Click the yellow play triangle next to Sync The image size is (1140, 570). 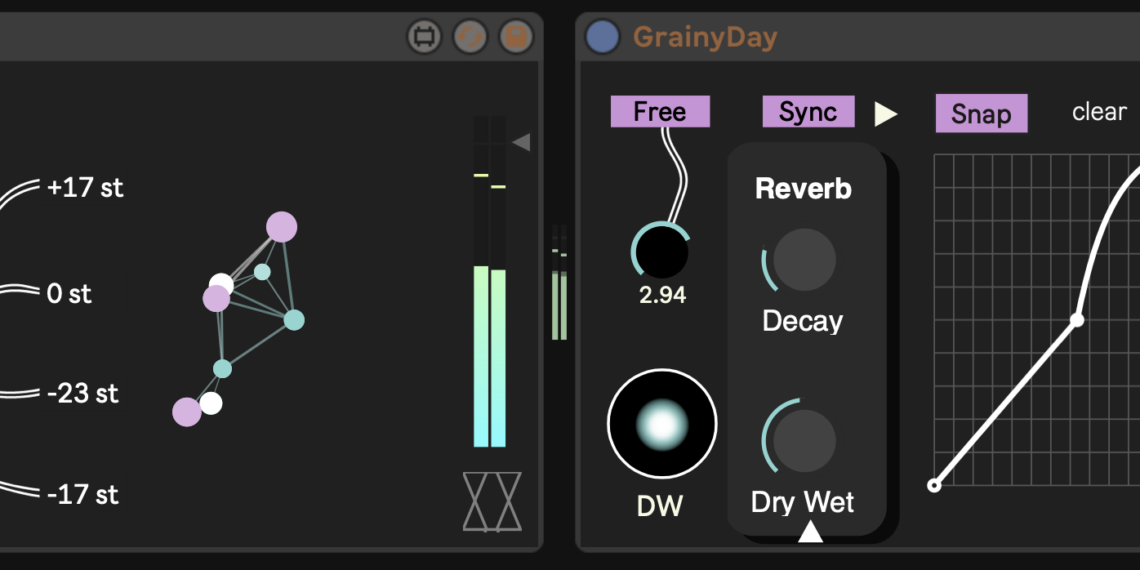(x=885, y=114)
